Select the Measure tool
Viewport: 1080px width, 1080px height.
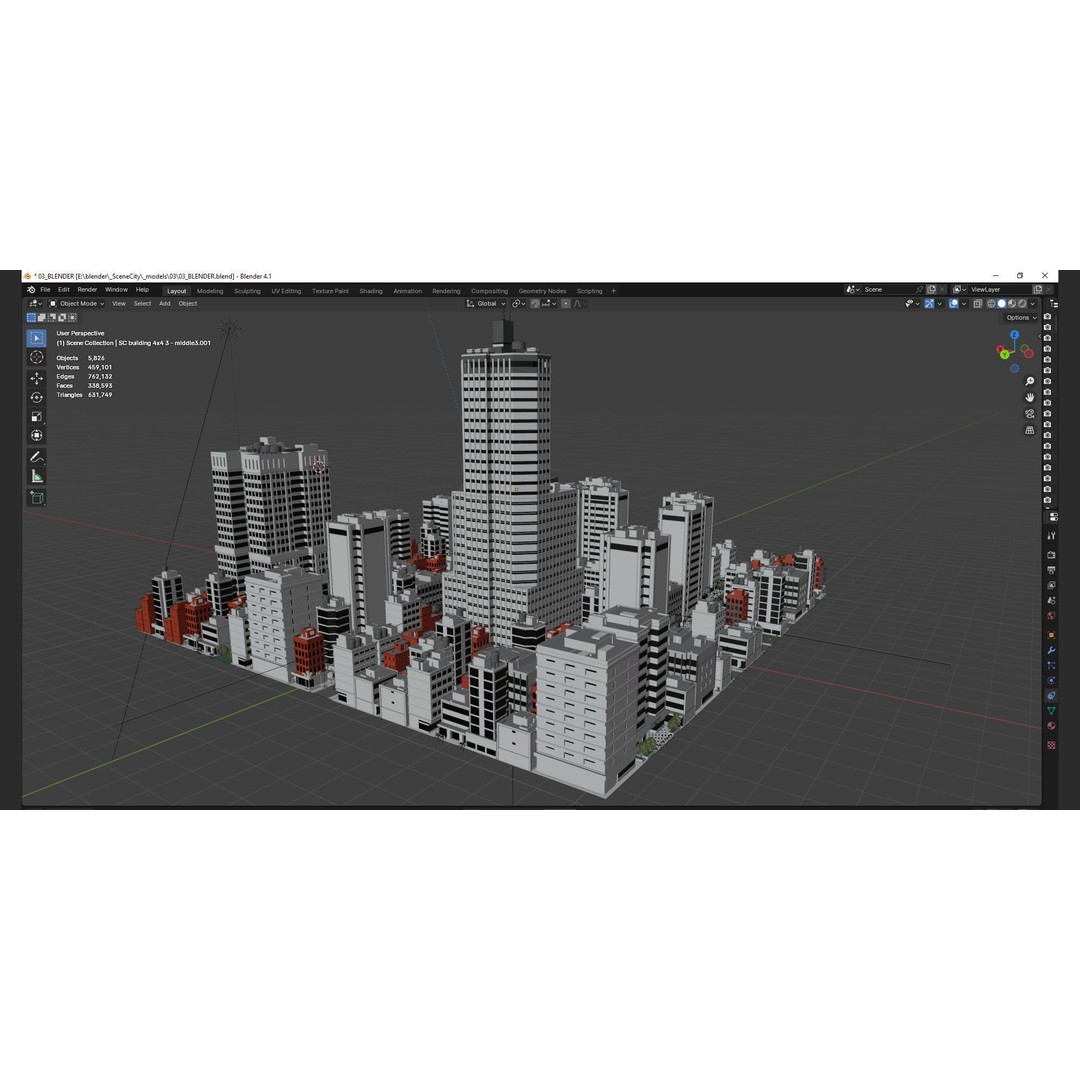(x=37, y=476)
